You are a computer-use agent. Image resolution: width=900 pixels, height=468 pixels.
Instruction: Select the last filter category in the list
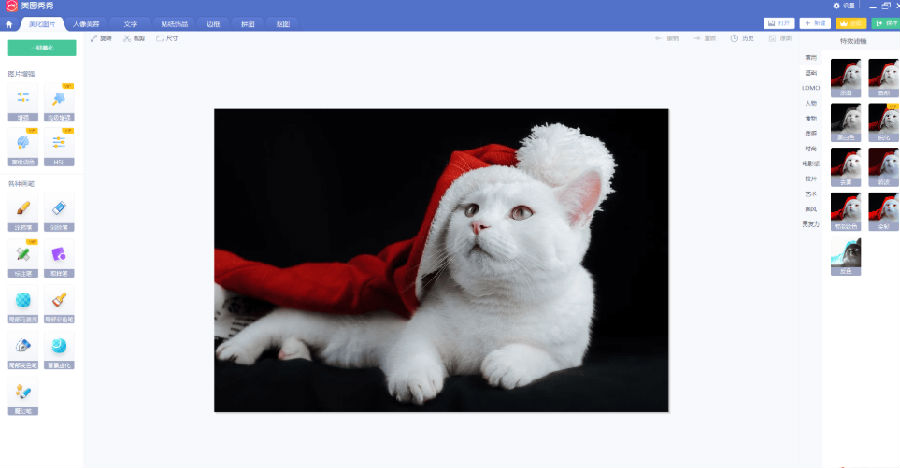pyautogui.click(x=810, y=224)
